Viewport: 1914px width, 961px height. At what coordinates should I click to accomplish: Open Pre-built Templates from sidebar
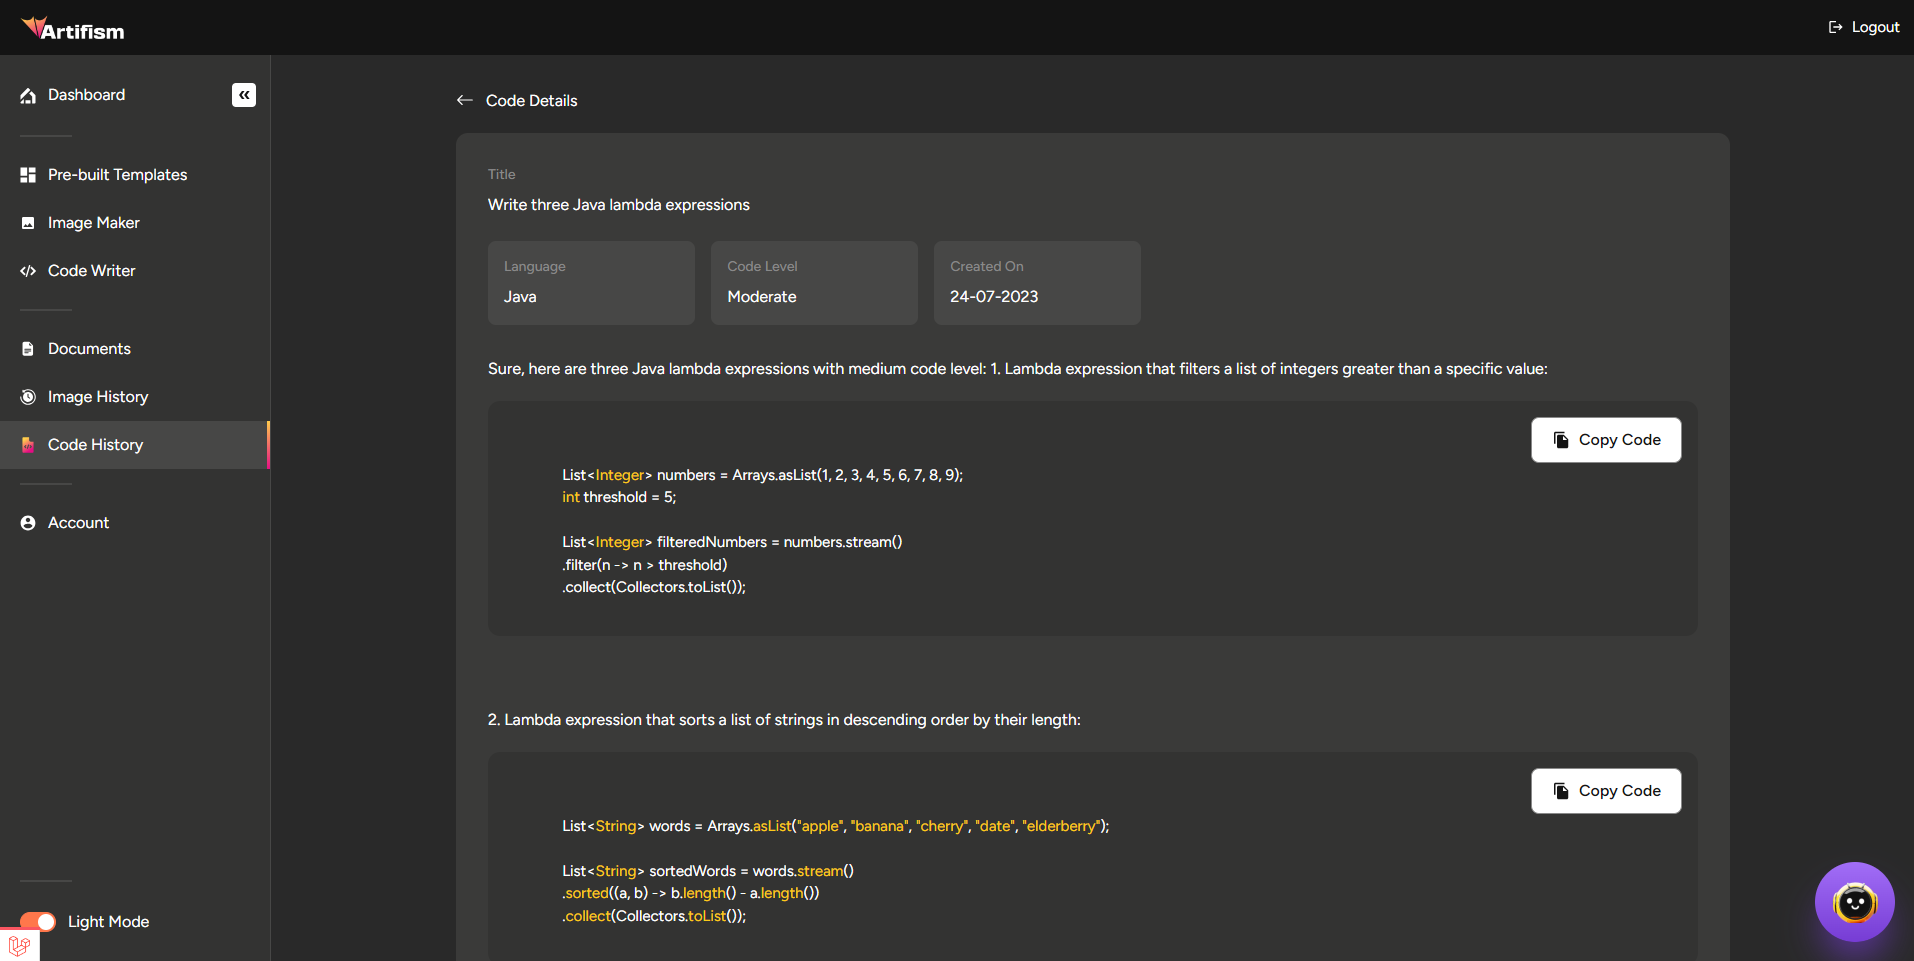click(117, 175)
